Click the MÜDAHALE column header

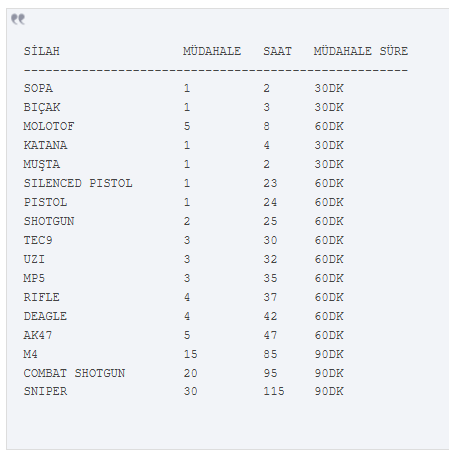pos(212,51)
